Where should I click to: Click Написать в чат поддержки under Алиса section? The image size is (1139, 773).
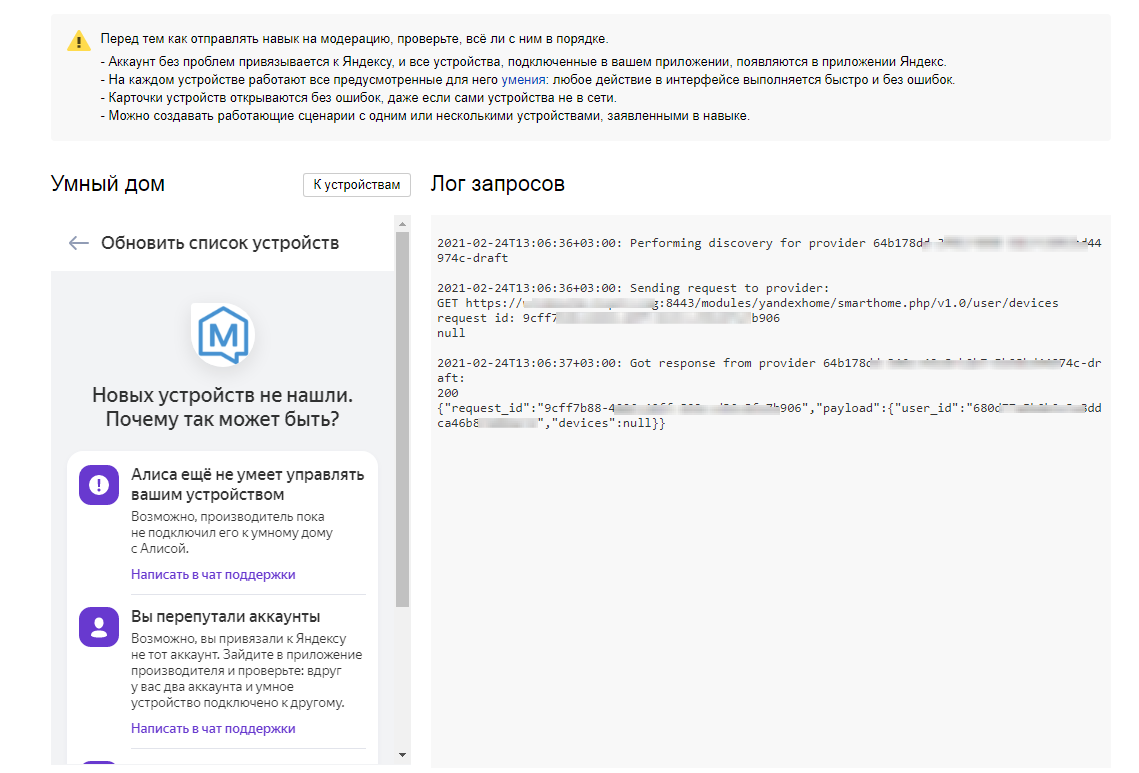213,575
